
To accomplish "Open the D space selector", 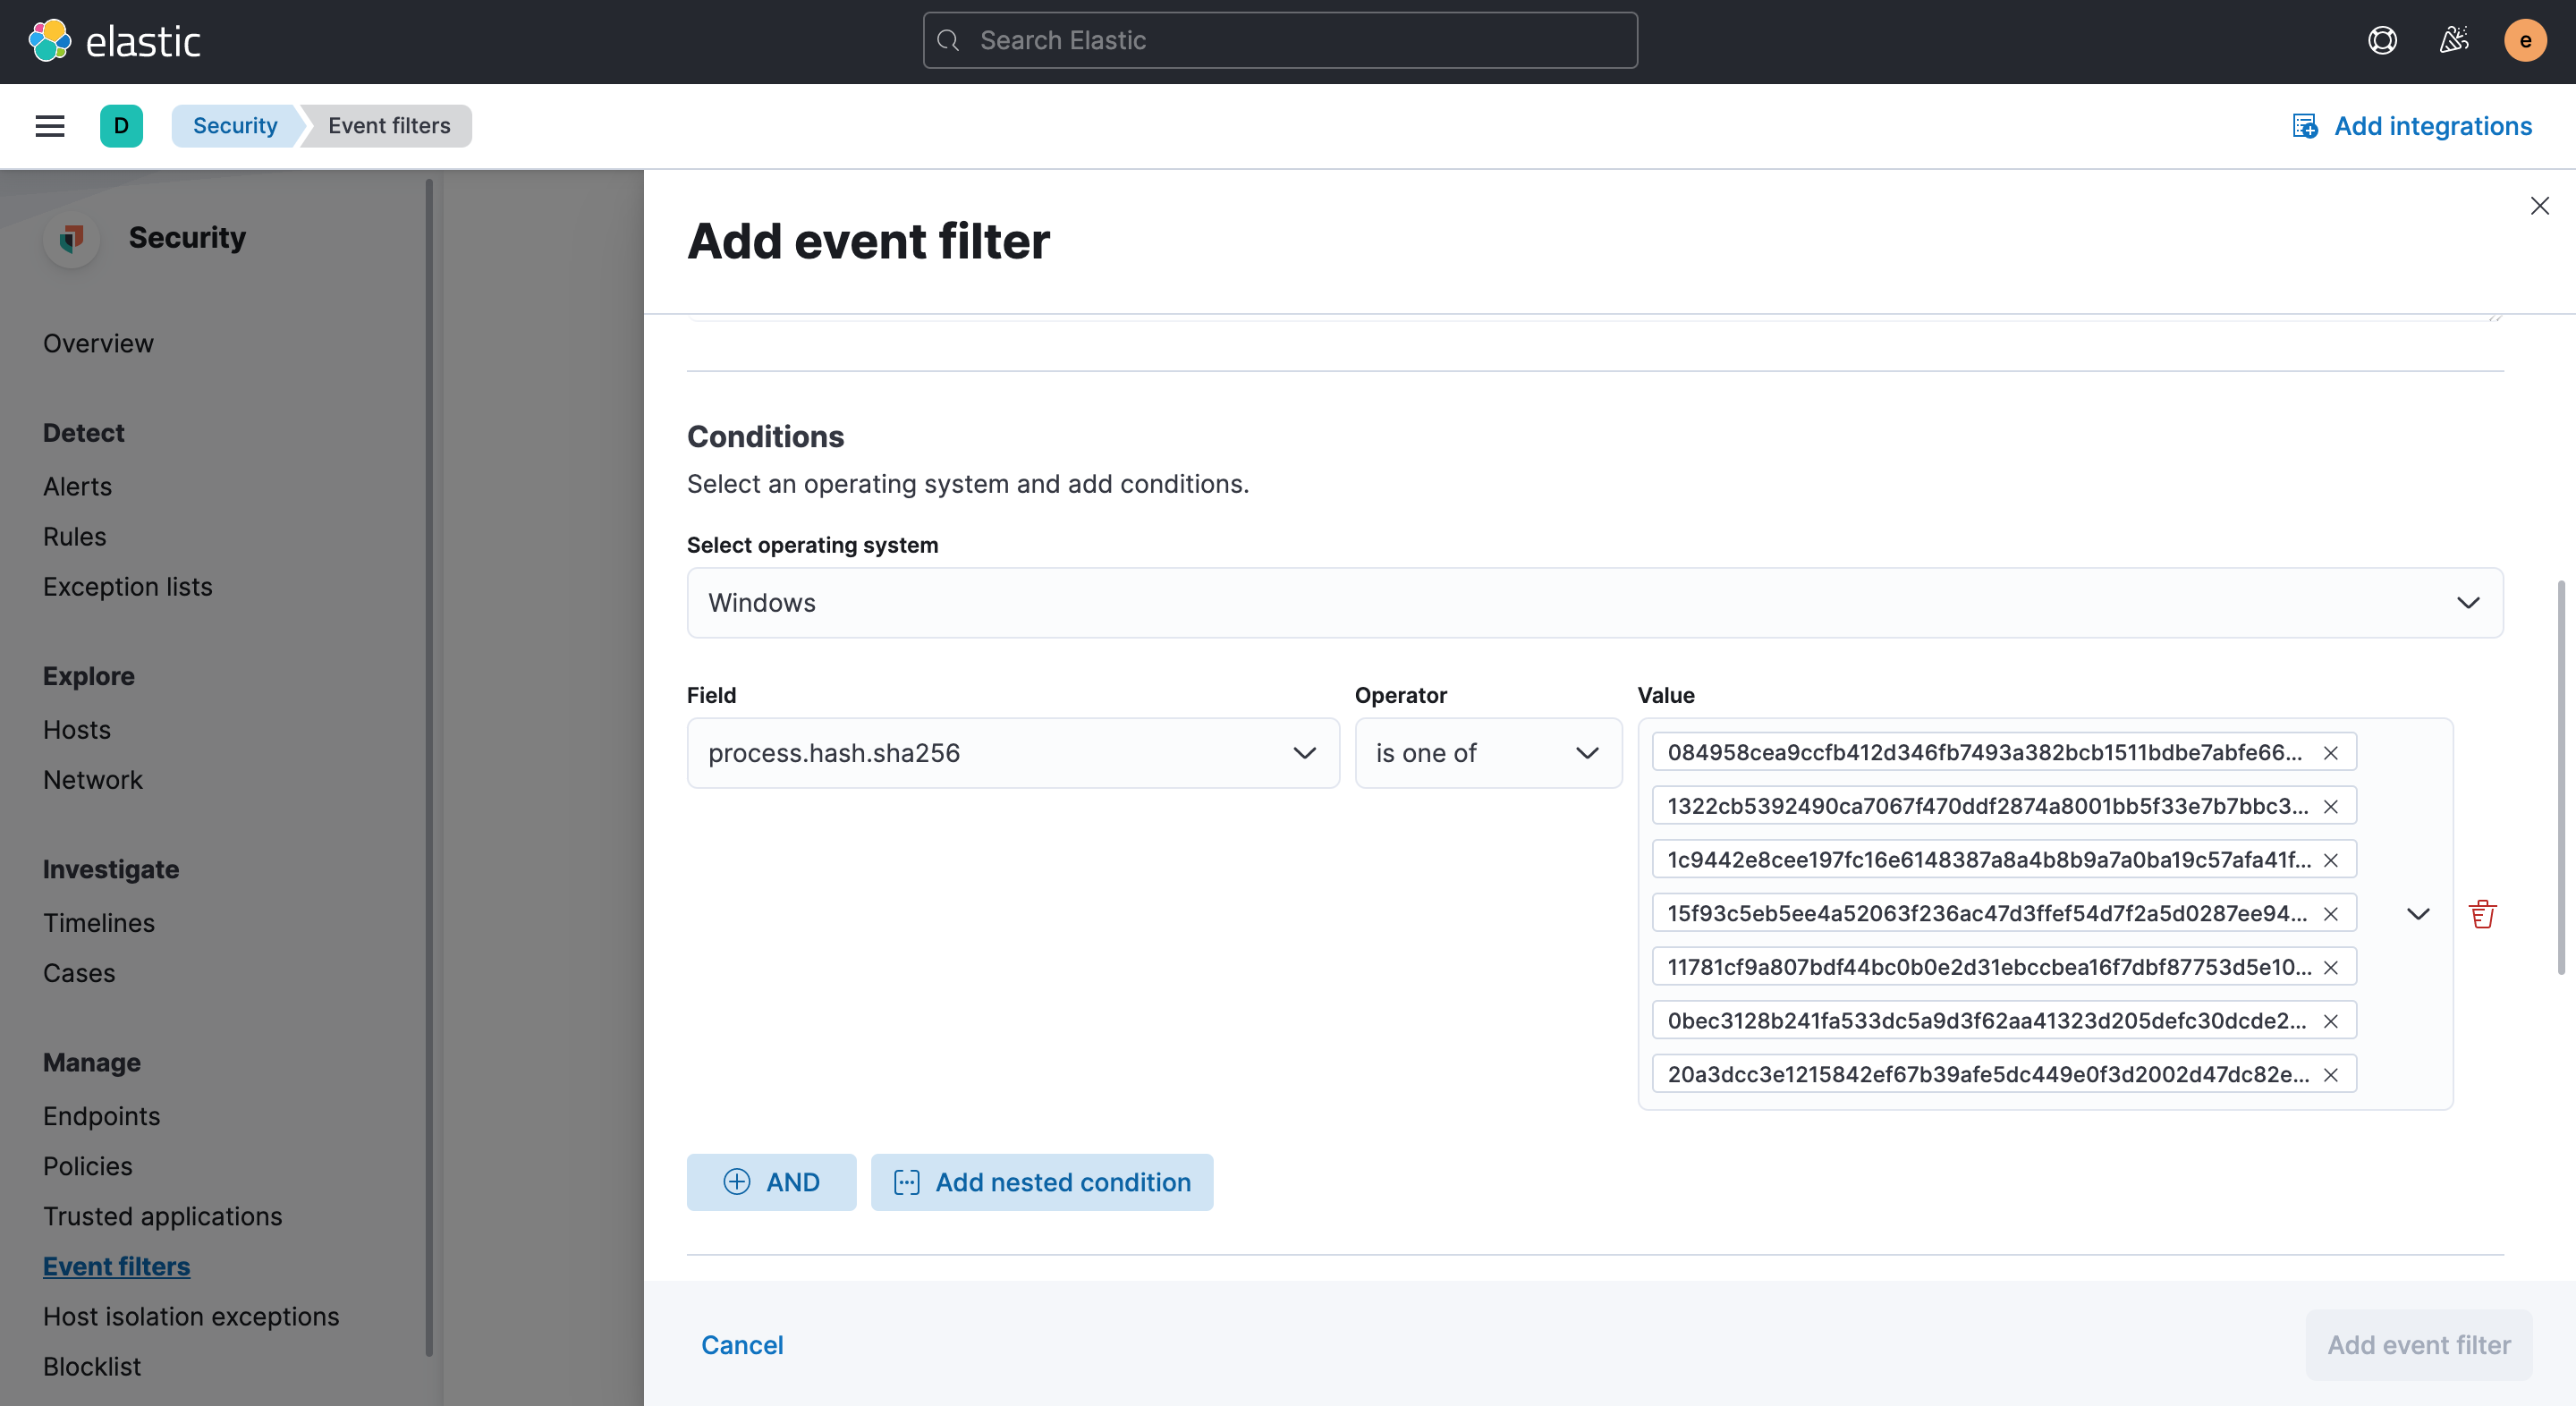I will (121, 126).
